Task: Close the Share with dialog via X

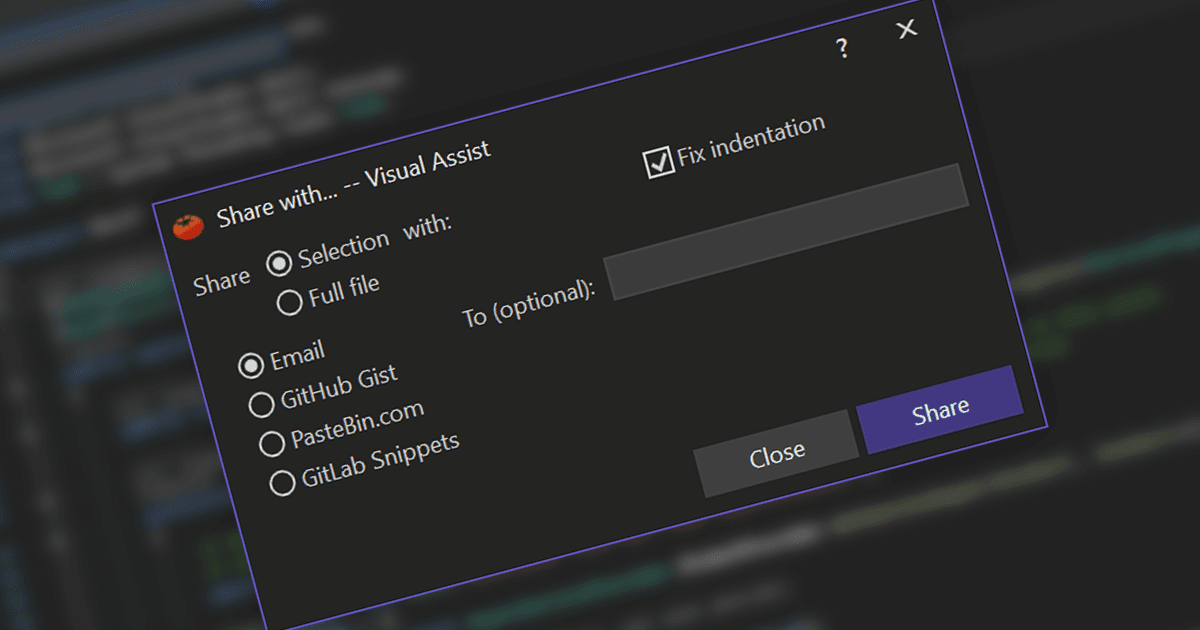Action: point(907,29)
